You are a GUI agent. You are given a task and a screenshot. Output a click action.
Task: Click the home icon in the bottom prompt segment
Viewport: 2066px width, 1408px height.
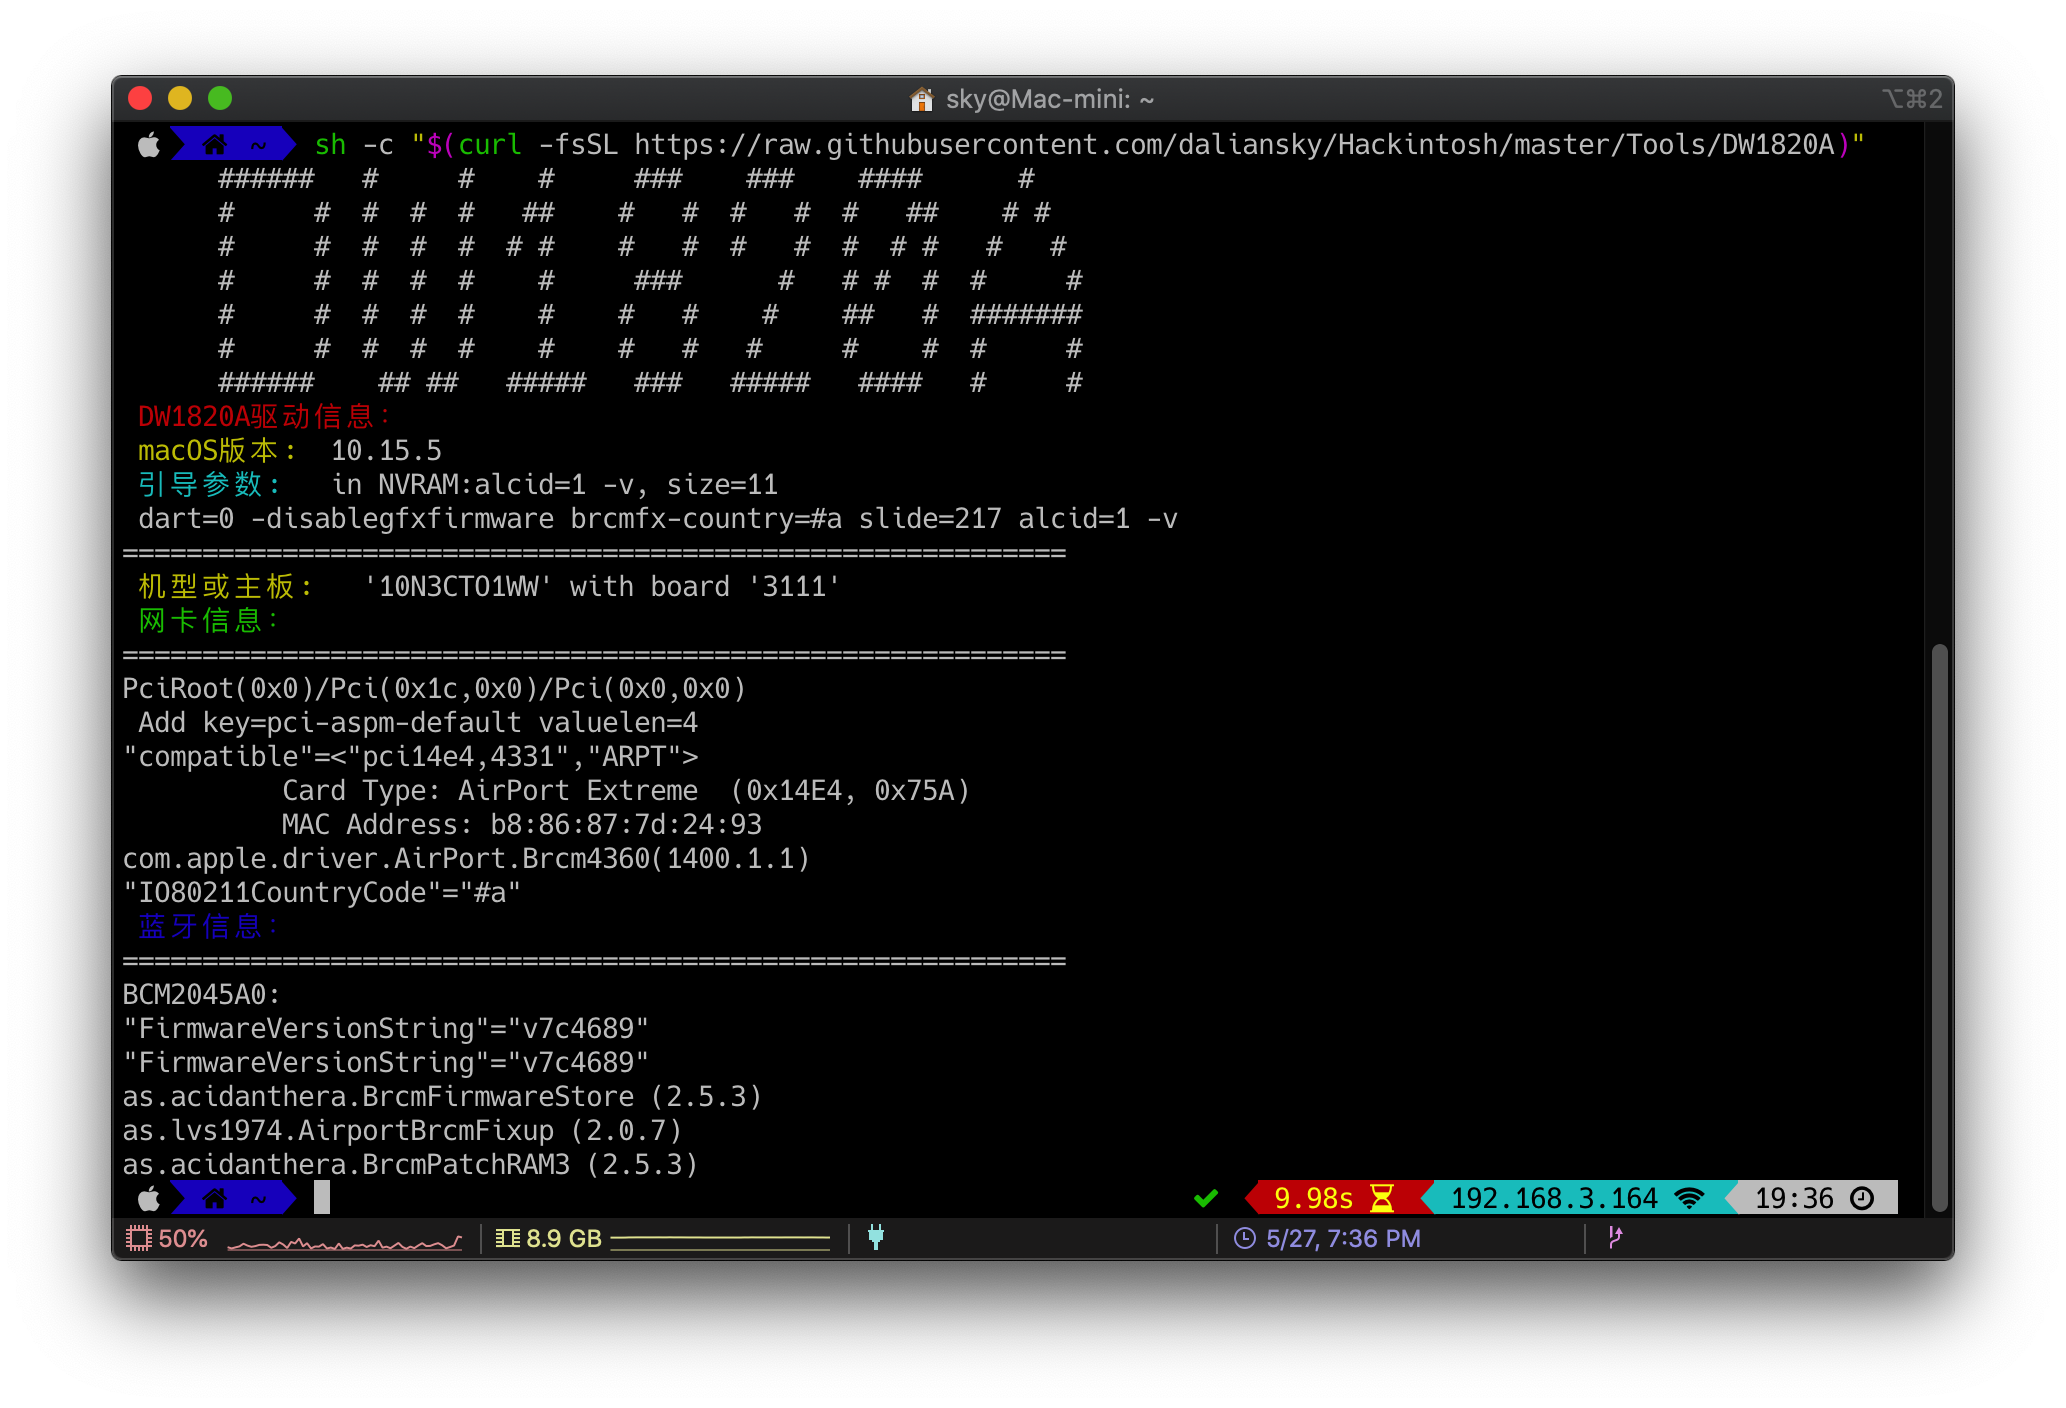215,1197
